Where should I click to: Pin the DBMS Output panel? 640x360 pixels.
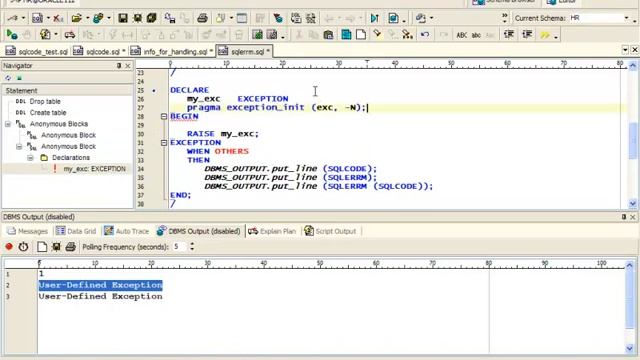click(x=624, y=217)
